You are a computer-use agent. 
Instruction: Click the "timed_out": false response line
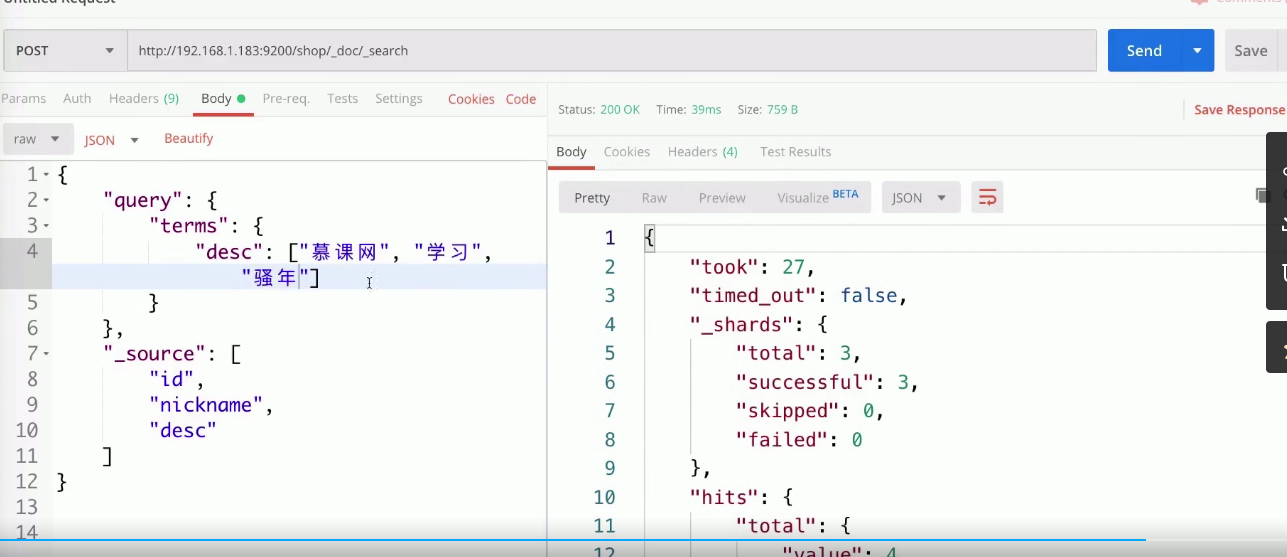(x=798, y=296)
